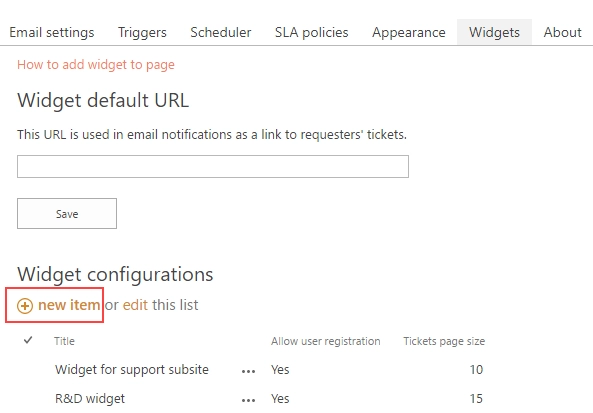
Task: Open the Email settings tab
Action: (x=52, y=32)
